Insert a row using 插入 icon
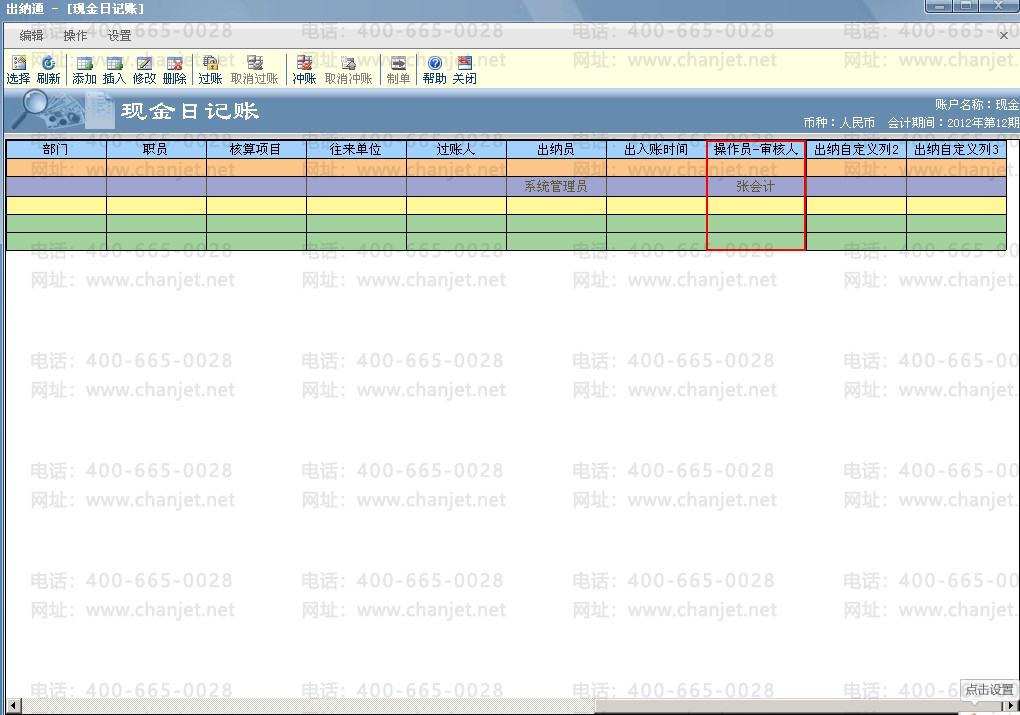Viewport: 1020px width, 715px height. (114, 70)
